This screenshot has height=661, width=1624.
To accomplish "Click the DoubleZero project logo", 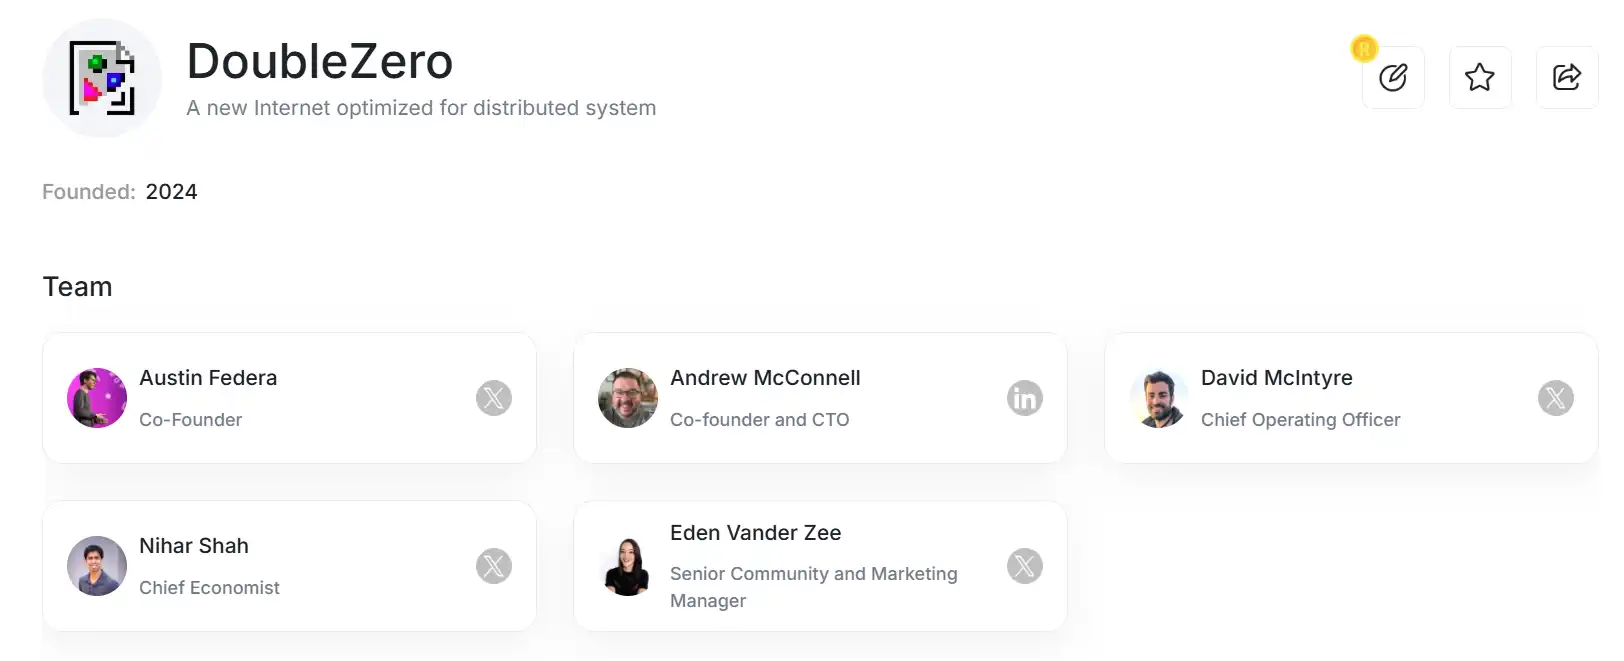I will coord(102,78).
